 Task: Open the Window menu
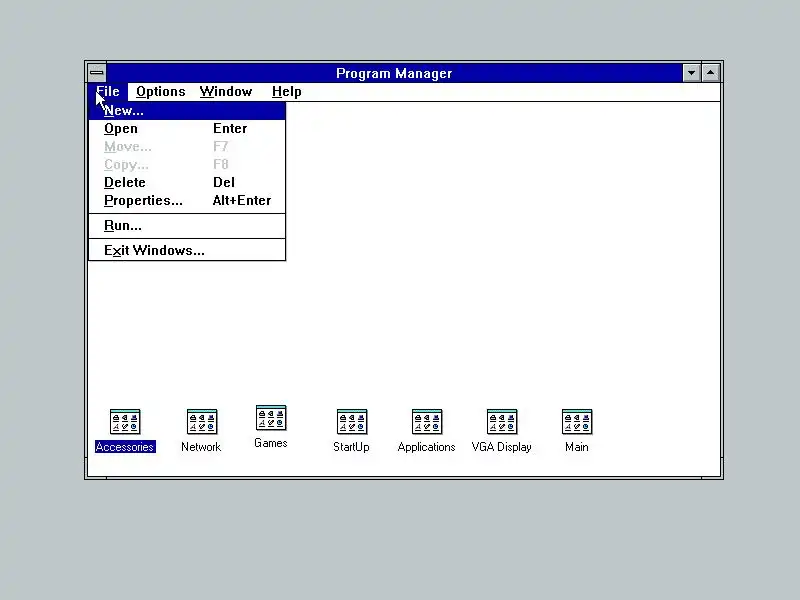pos(226,92)
